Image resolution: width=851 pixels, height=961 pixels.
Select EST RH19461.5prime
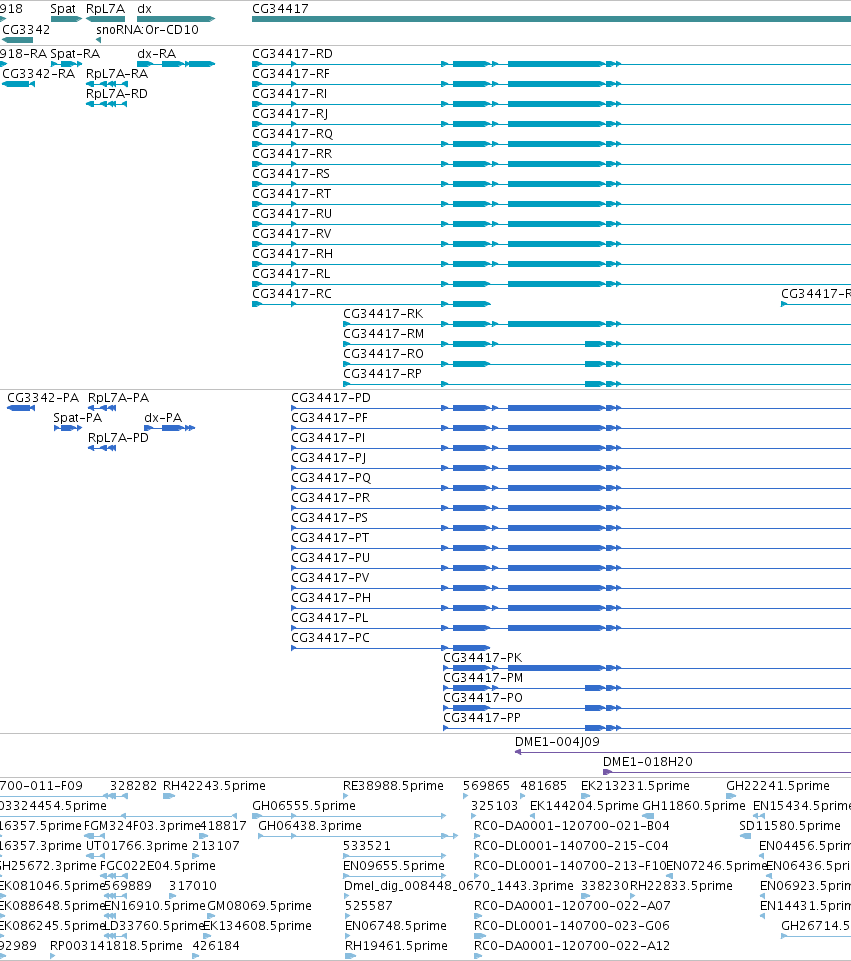pos(396,946)
